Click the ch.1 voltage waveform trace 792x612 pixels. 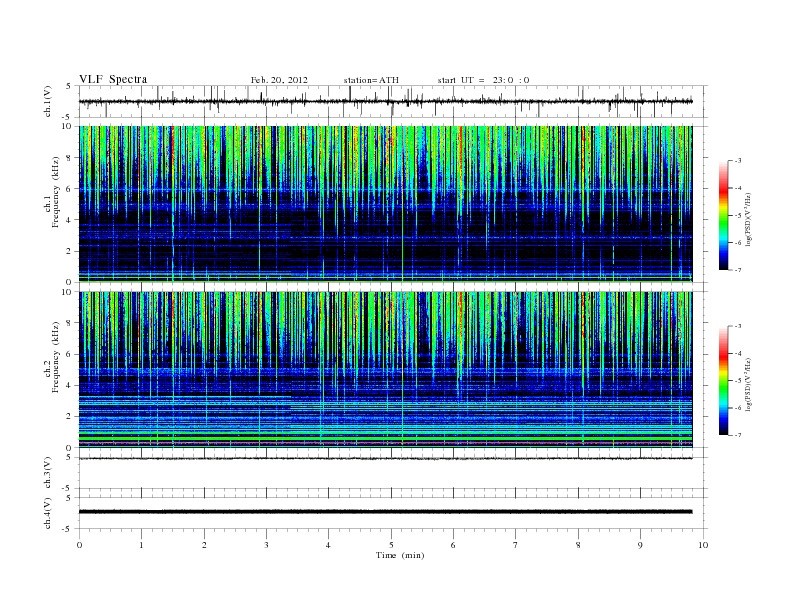(385, 101)
